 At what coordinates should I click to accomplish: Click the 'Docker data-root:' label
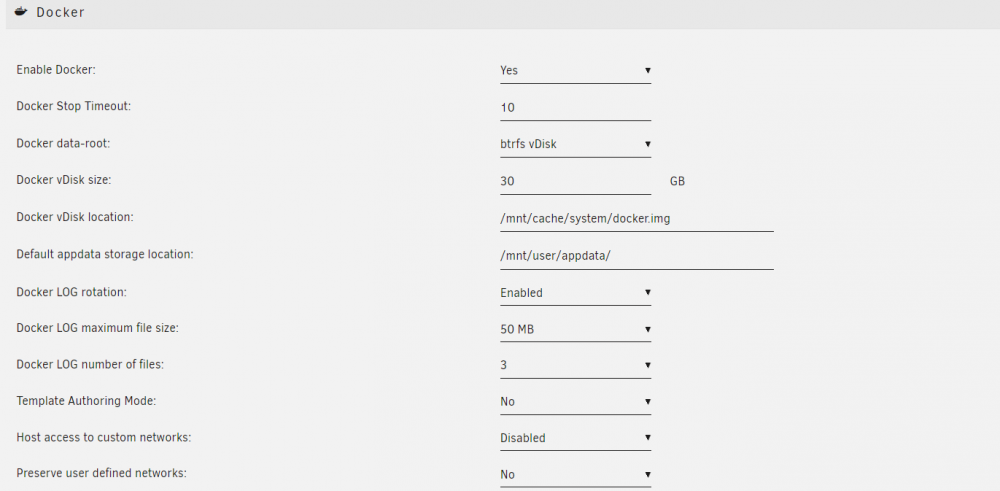[63, 143]
